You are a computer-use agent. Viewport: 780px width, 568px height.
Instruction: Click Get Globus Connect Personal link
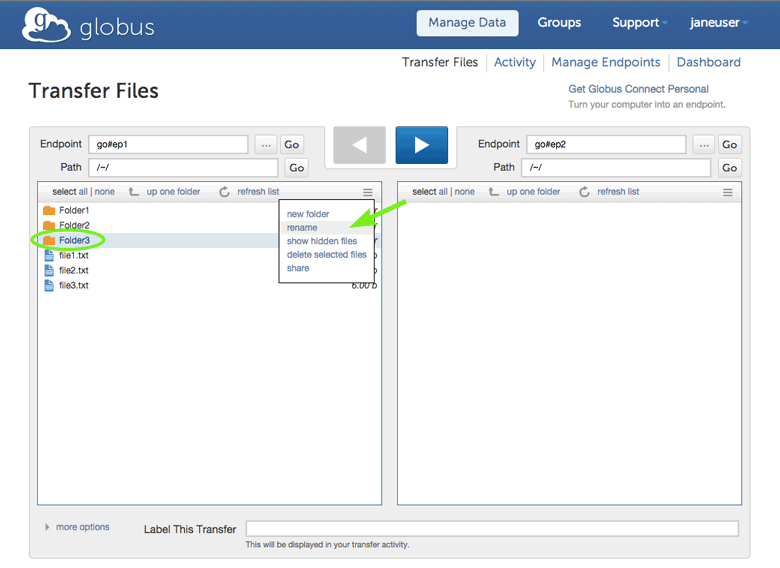tap(638, 89)
